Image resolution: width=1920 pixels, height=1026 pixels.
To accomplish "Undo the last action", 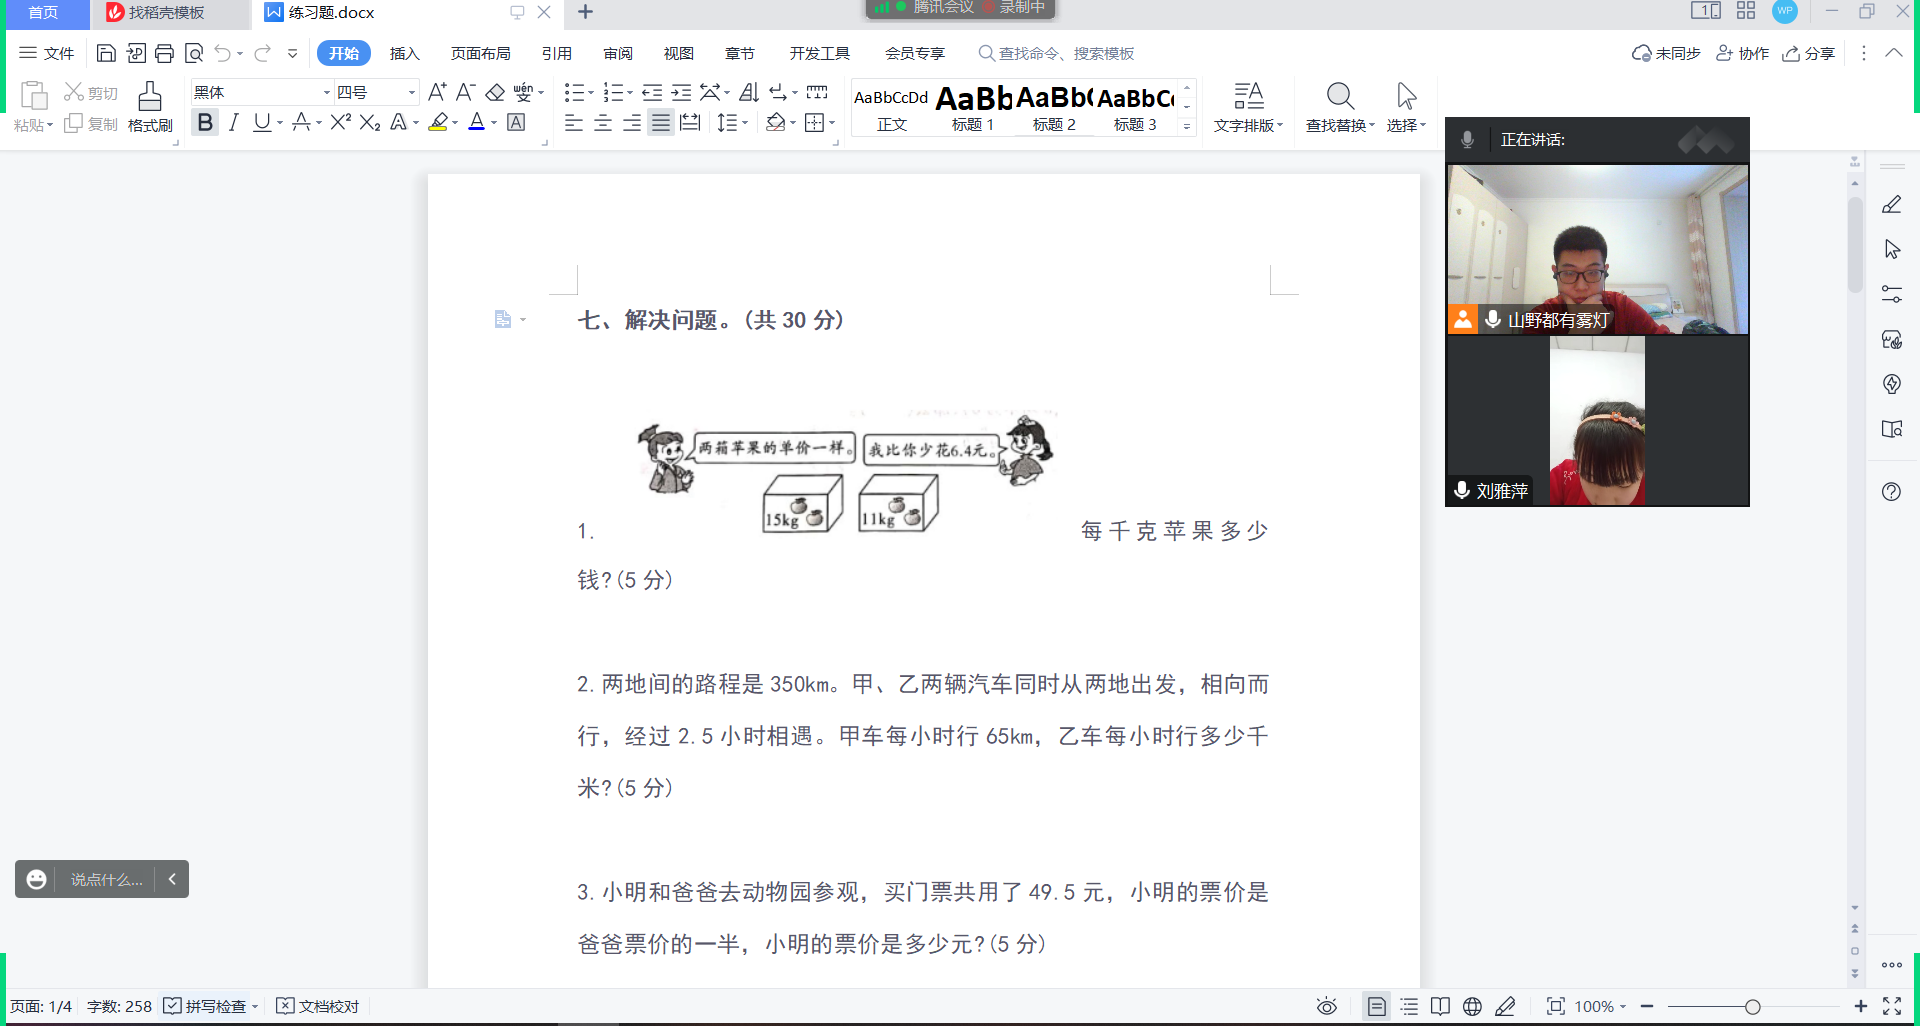I will (x=223, y=53).
